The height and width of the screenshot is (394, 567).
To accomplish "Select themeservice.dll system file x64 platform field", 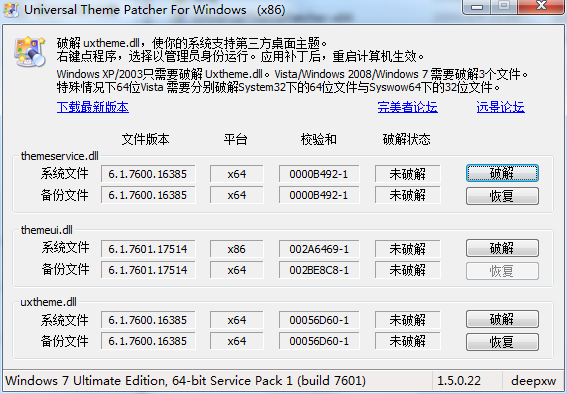I will [236, 174].
